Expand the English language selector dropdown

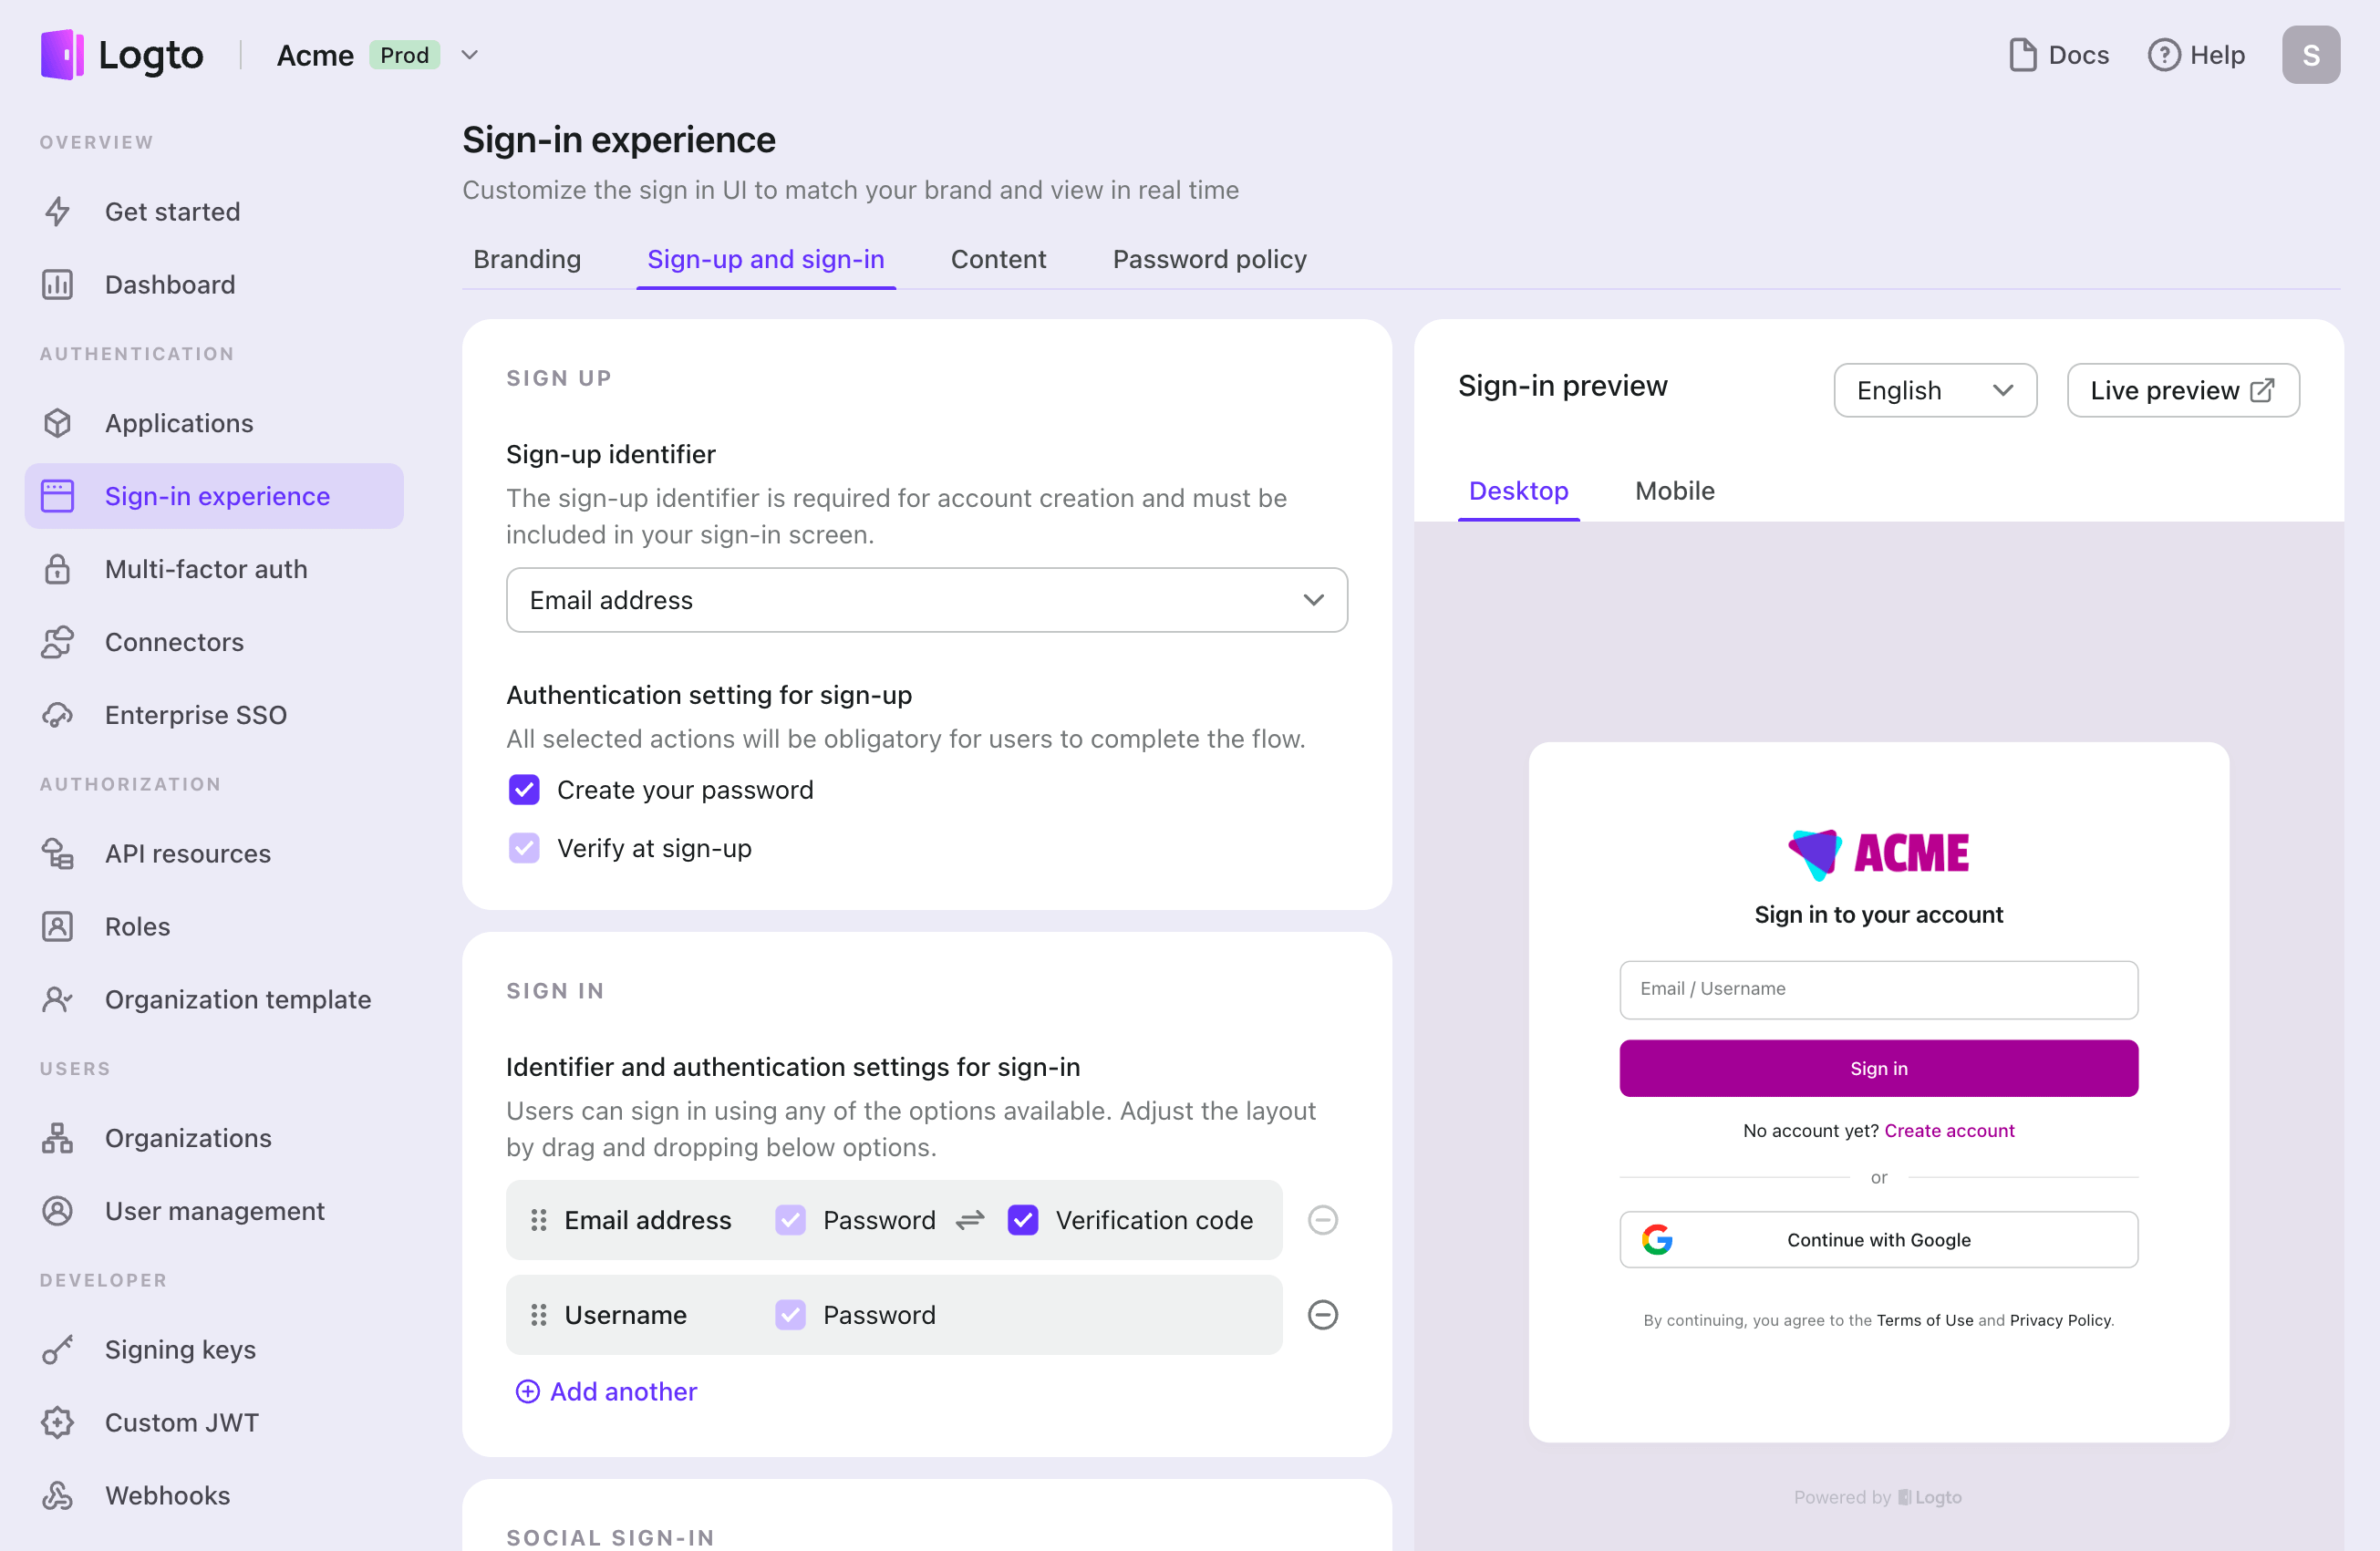click(1932, 388)
